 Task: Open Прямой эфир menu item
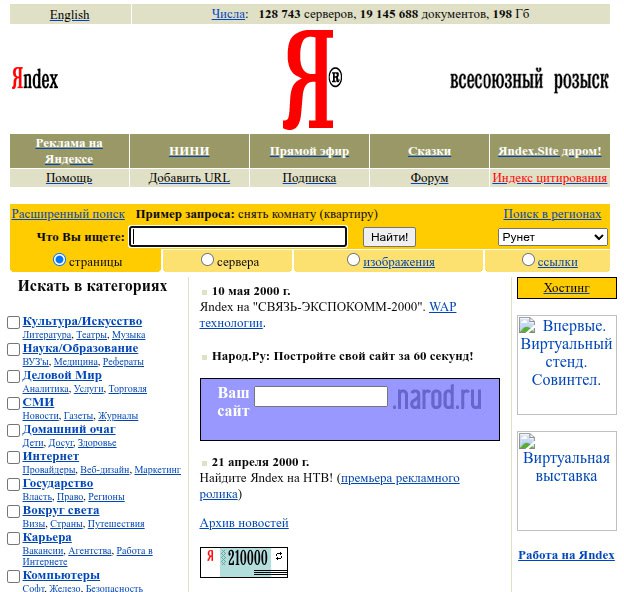click(x=309, y=151)
